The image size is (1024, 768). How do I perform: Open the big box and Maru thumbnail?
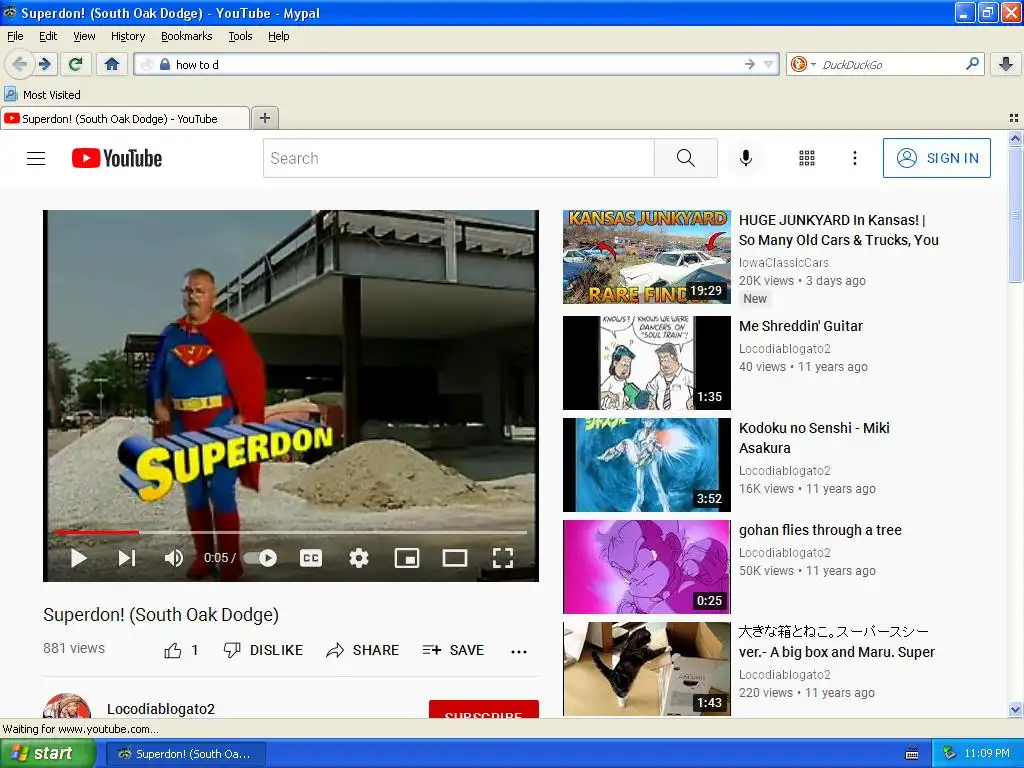coord(647,669)
